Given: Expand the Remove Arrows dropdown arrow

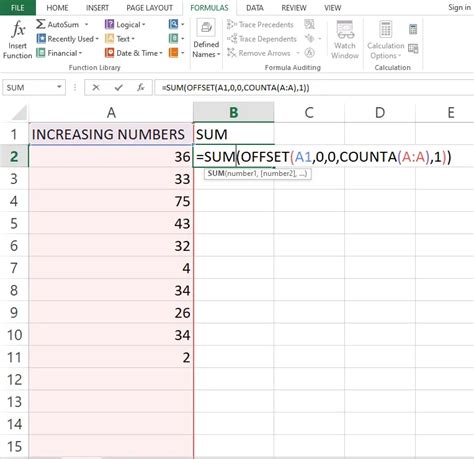Looking at the screenshot, I should point(298,53).
